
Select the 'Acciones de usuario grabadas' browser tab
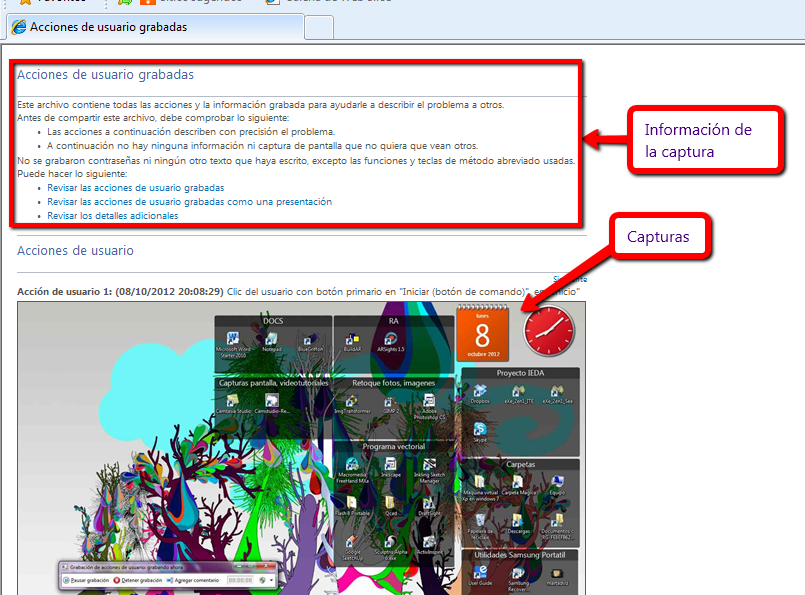155,27
